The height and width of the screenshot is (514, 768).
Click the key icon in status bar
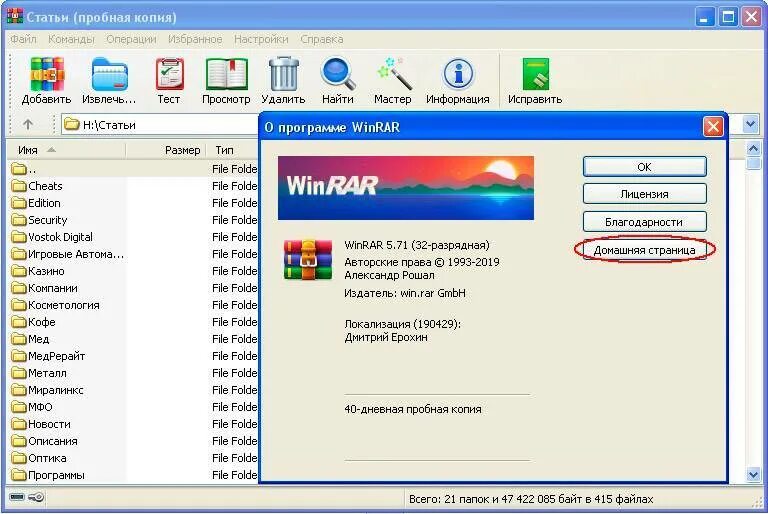(x=36, y=497)
